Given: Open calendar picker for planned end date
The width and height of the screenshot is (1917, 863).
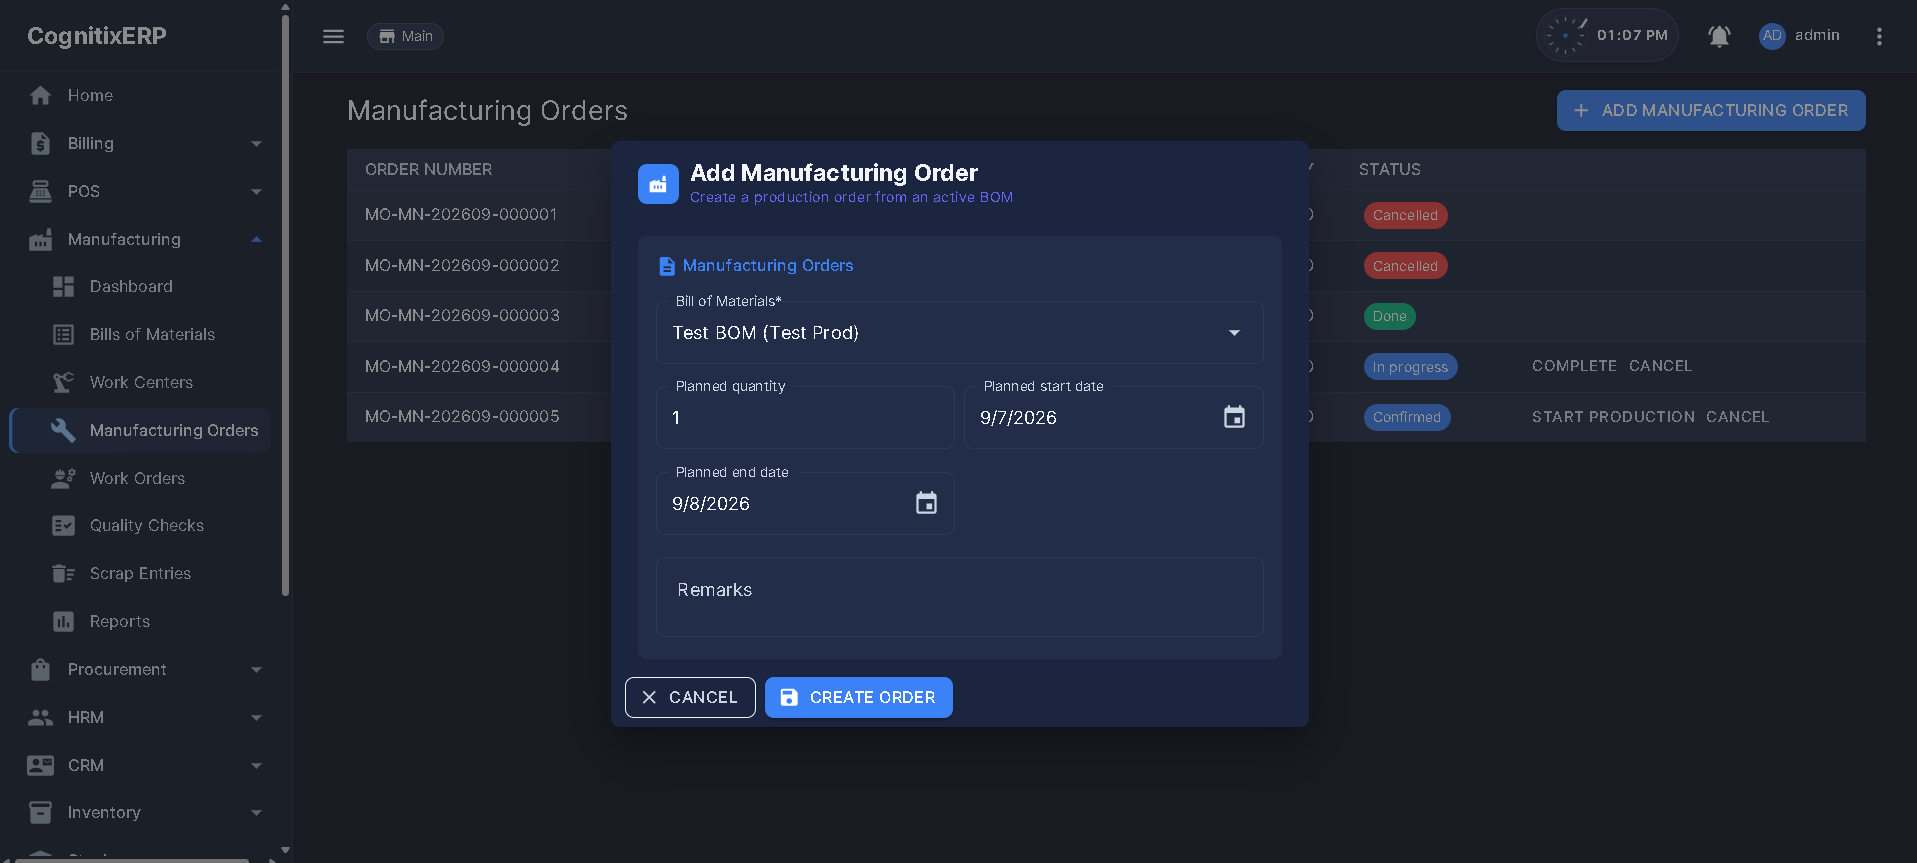Looking at the screenshot, I should point(926,503).
